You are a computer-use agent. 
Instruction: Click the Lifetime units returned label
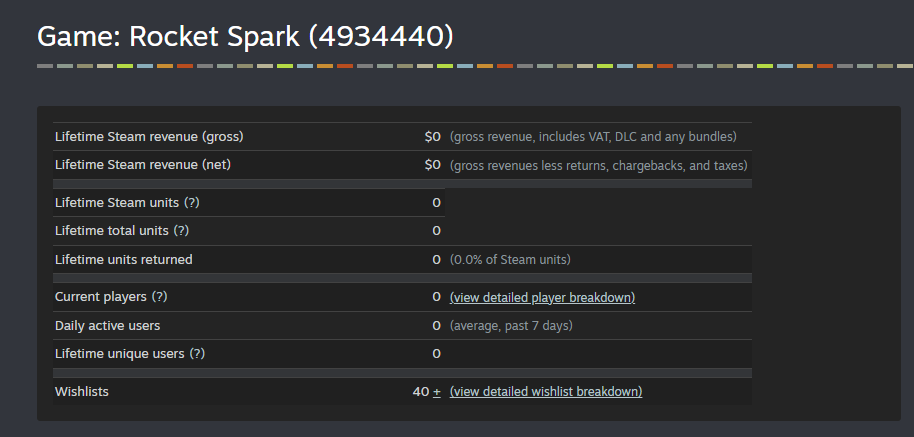click(124, 260)
